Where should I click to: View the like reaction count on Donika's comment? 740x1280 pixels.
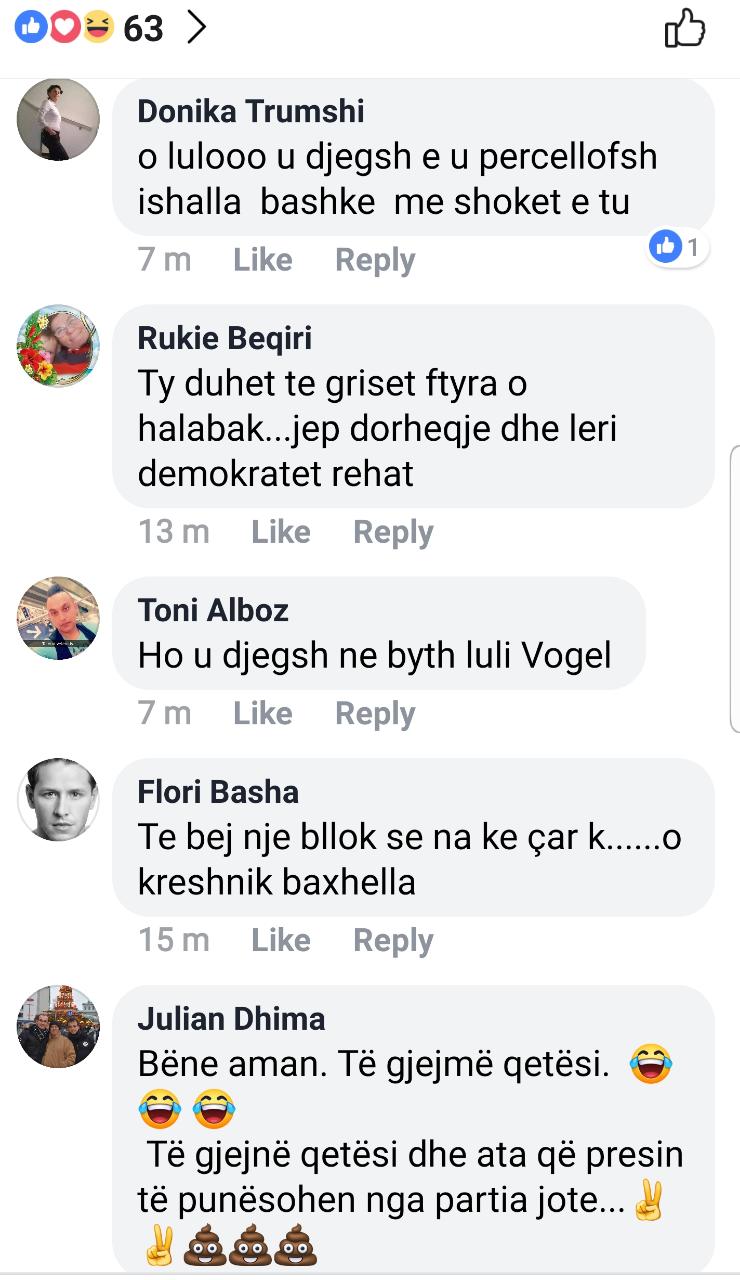(x=678, y=247)
